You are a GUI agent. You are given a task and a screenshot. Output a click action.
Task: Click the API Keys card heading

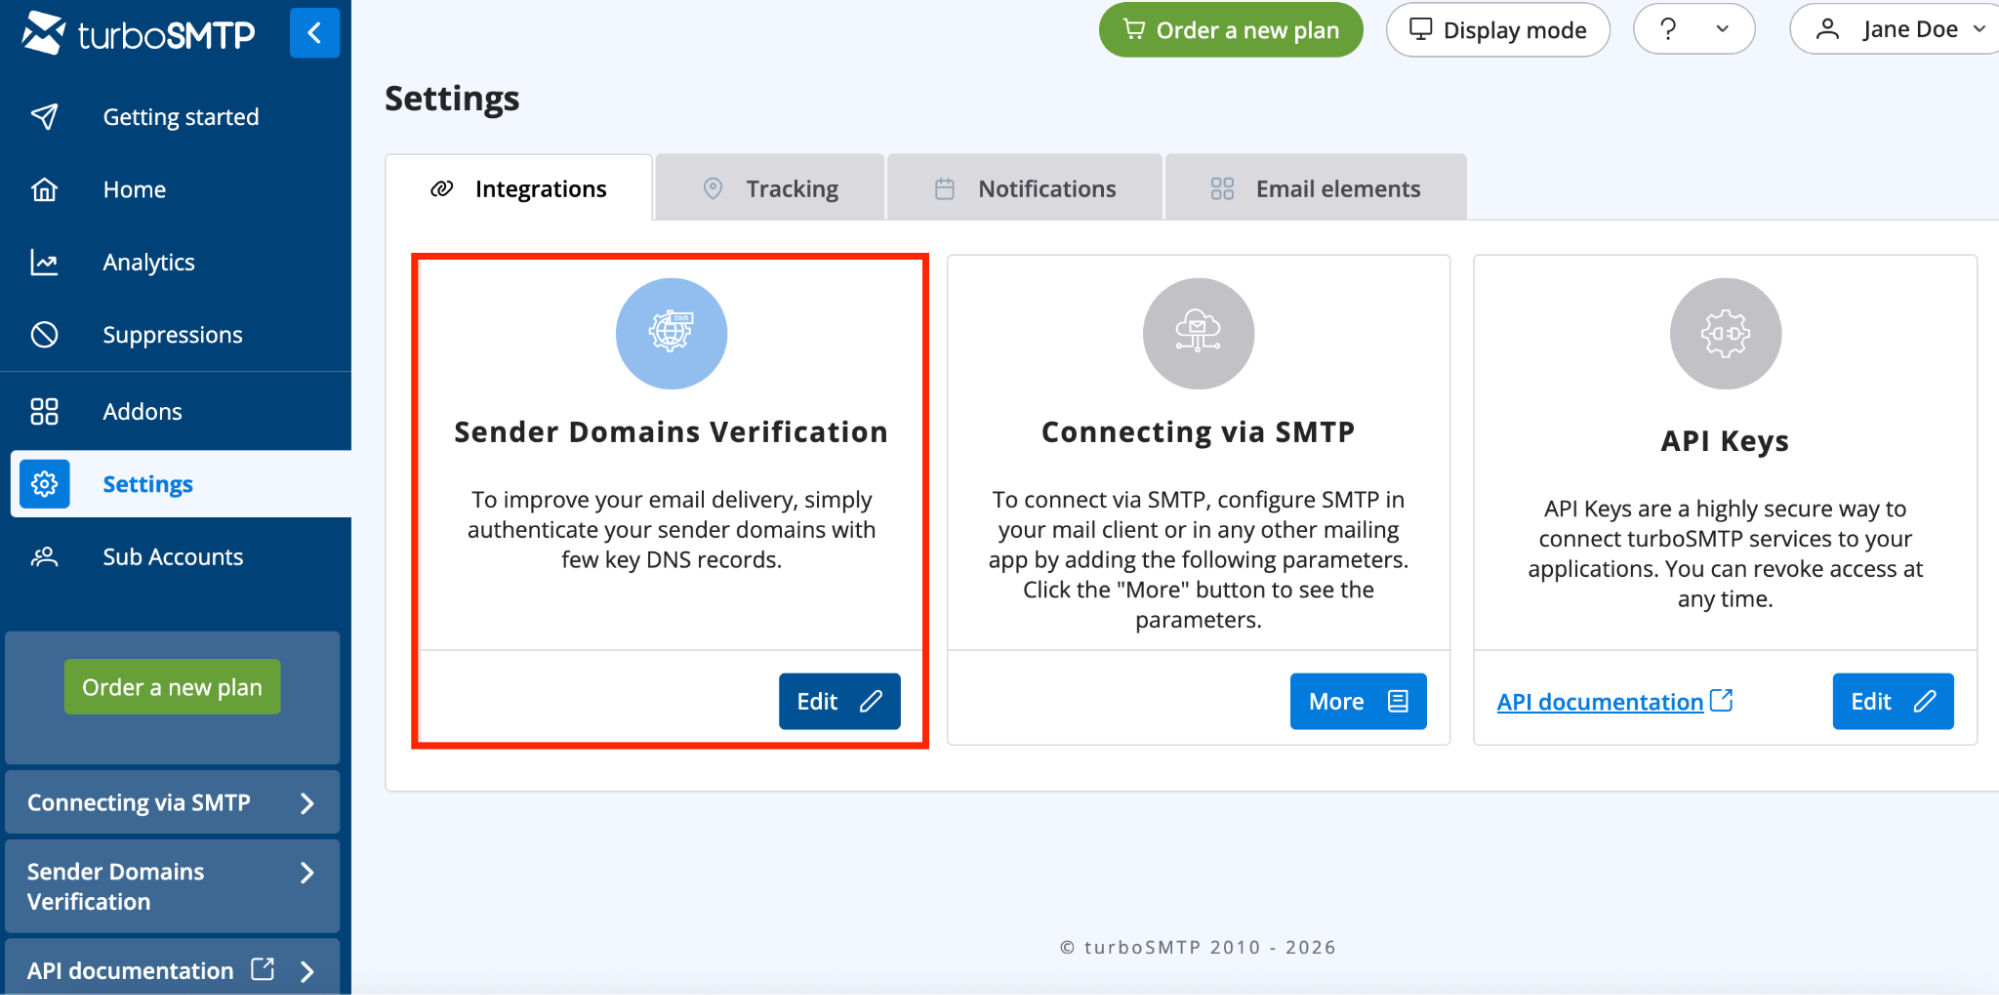click(1725, 441)
